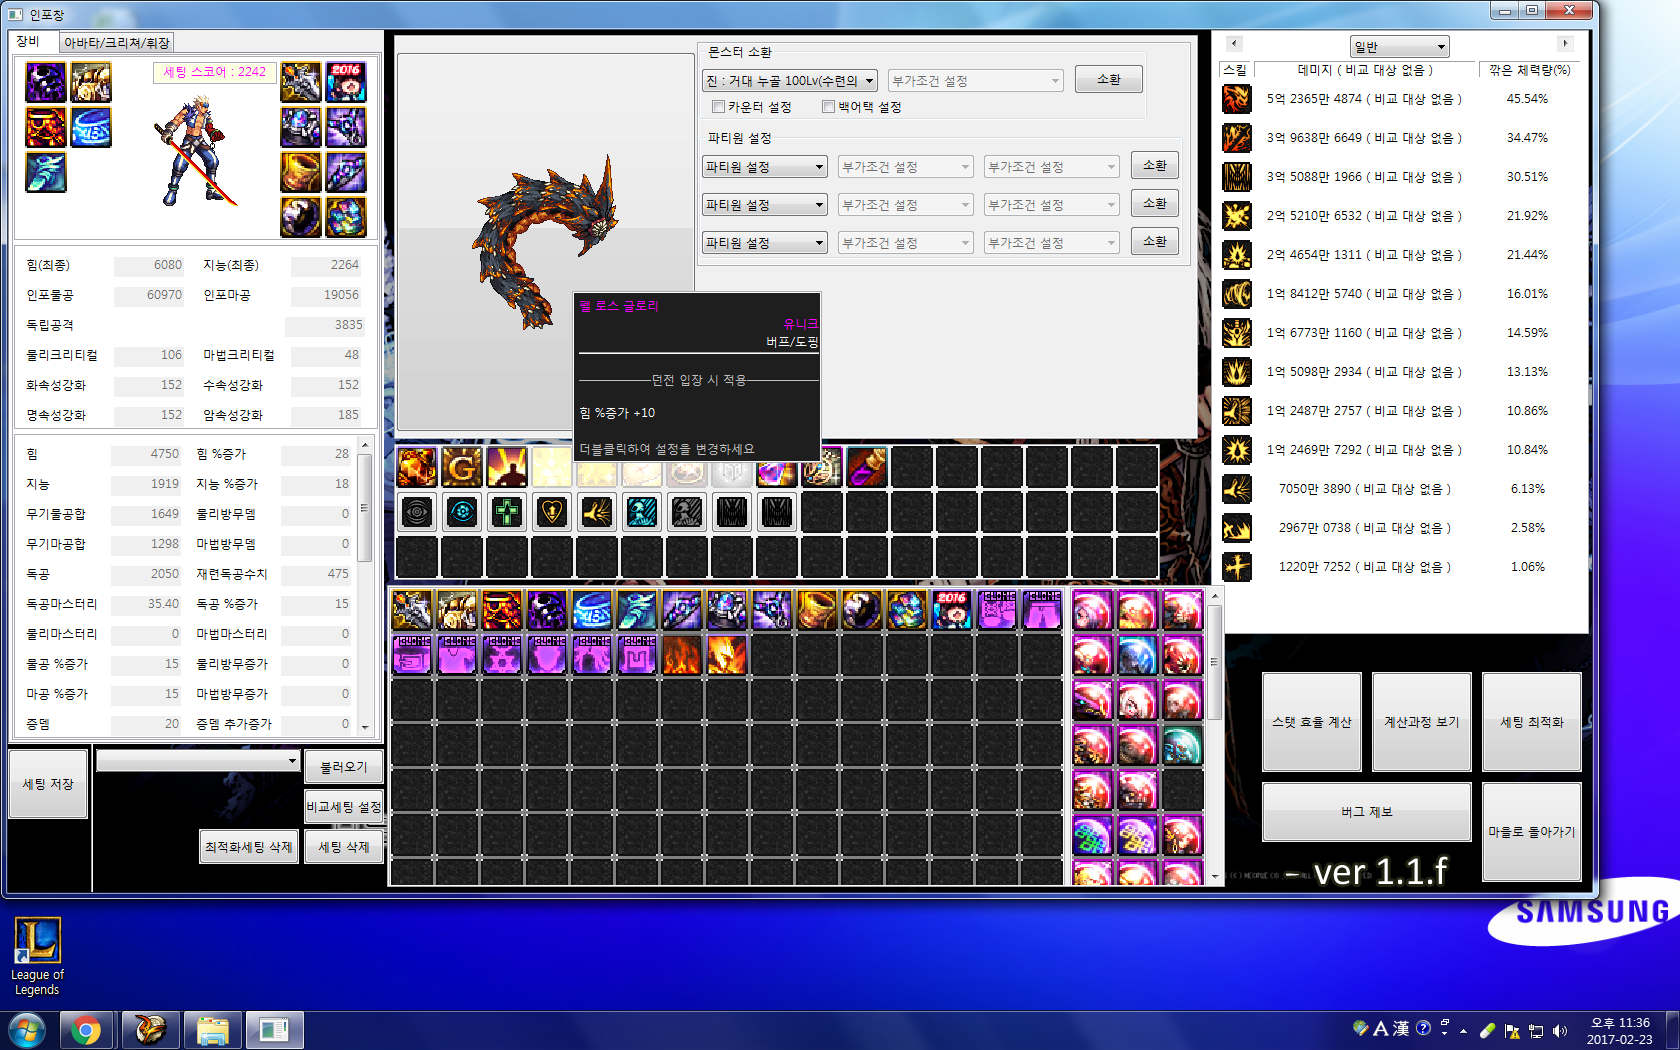Click the 데미지 ( 비교 대상 없음 ) column header

(1365, 70)
